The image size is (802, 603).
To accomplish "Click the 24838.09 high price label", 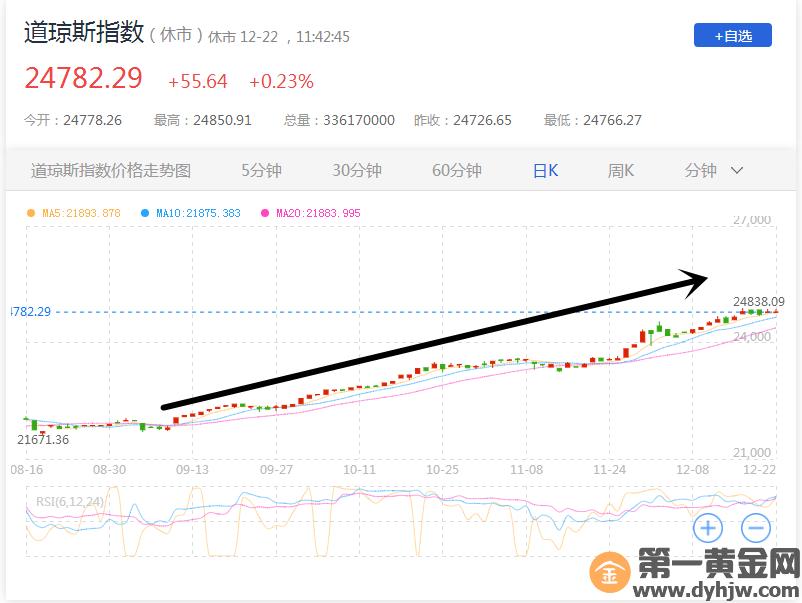I will coord(758,299).
